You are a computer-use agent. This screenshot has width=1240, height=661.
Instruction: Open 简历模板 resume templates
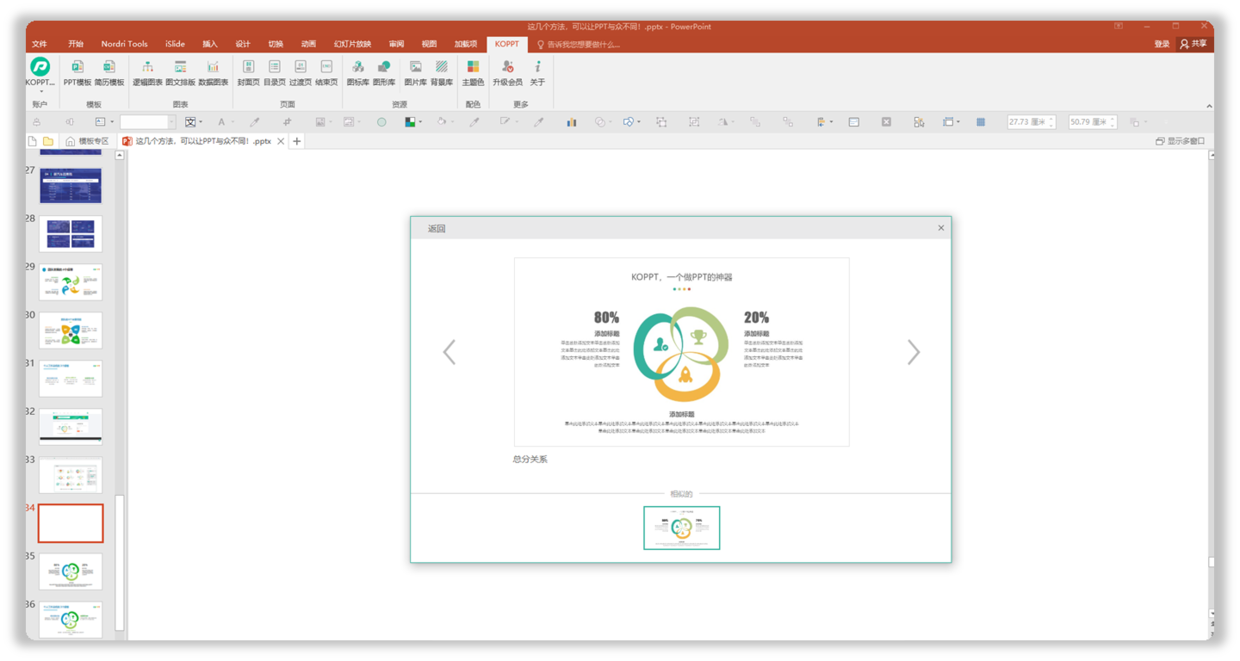click(x=109, y=72)
